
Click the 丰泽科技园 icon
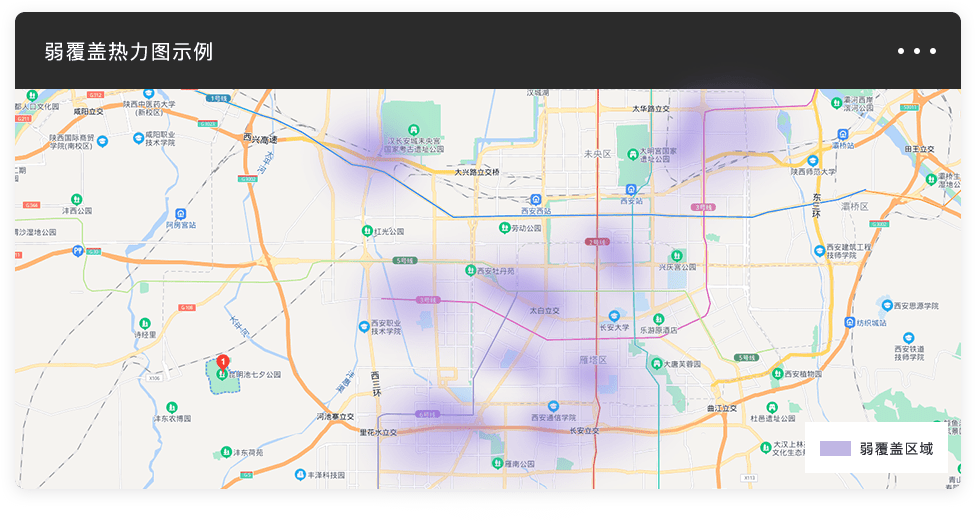click(x=300, y=475)
